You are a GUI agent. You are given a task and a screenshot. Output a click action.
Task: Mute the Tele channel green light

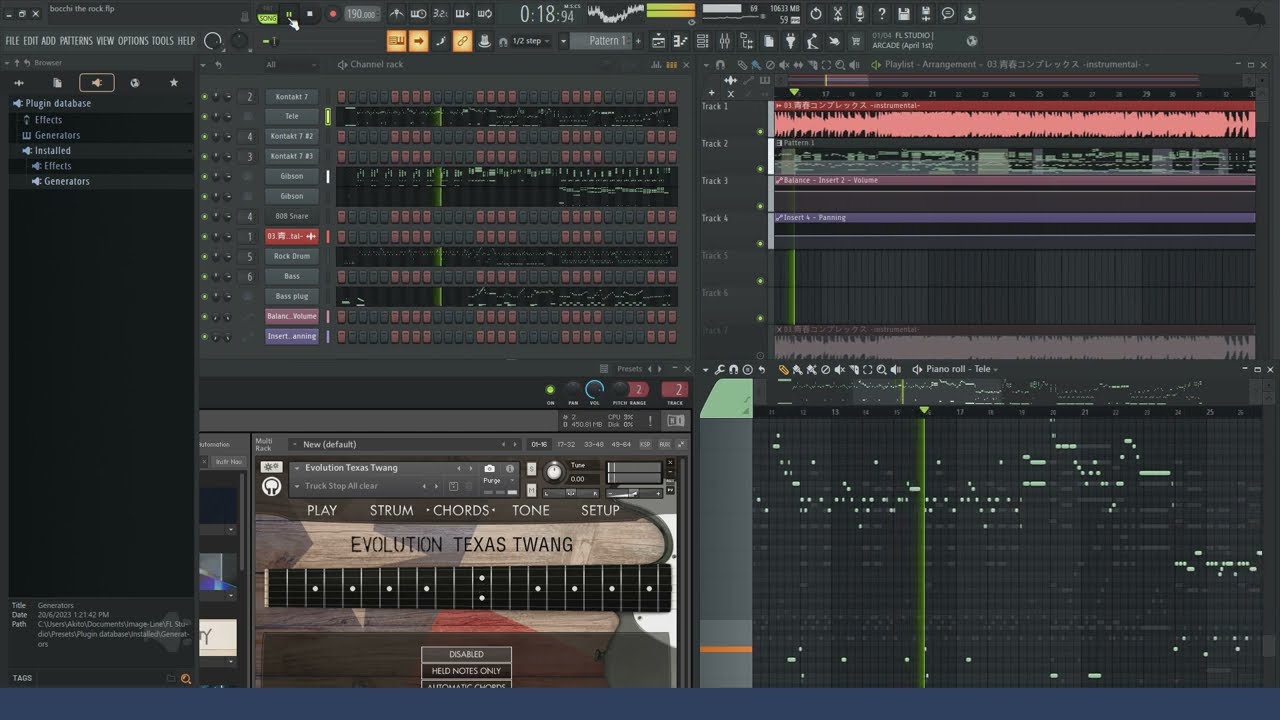[205, 117]
